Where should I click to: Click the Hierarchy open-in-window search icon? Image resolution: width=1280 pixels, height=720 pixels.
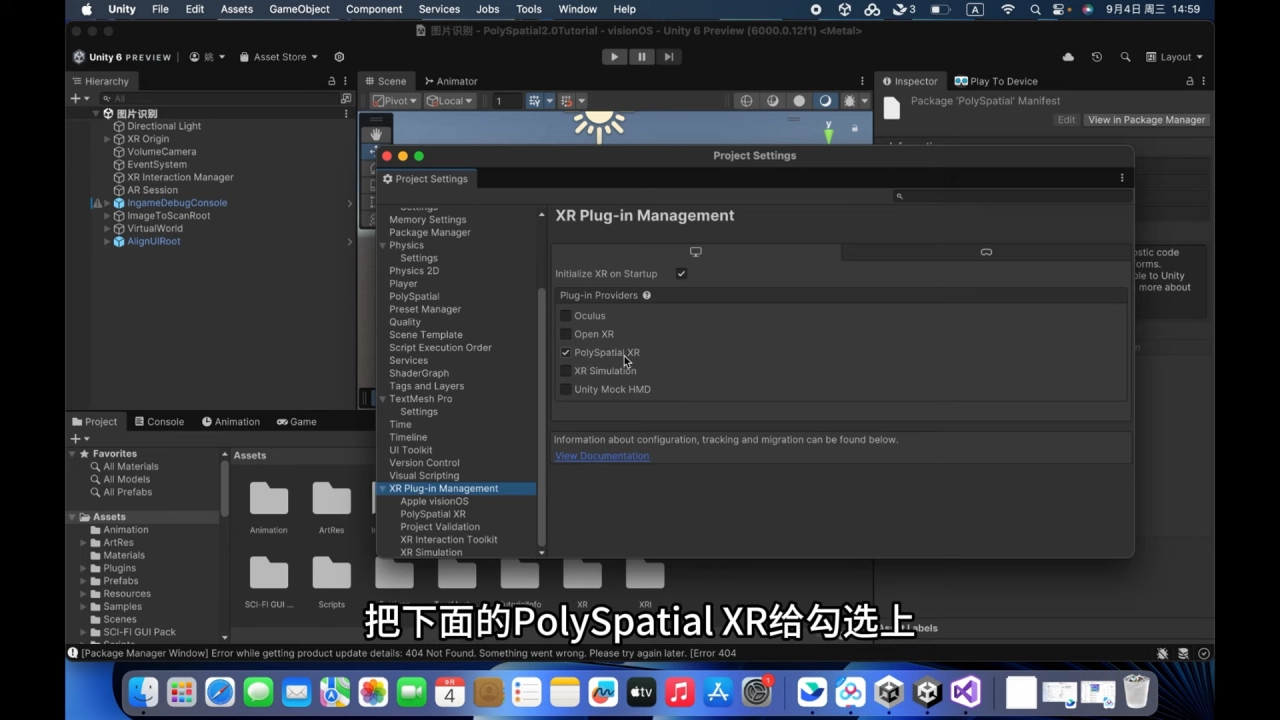346,98
